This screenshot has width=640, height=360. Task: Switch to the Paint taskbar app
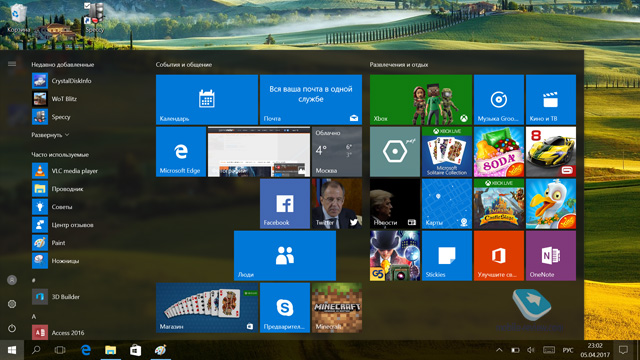[160, 350]
